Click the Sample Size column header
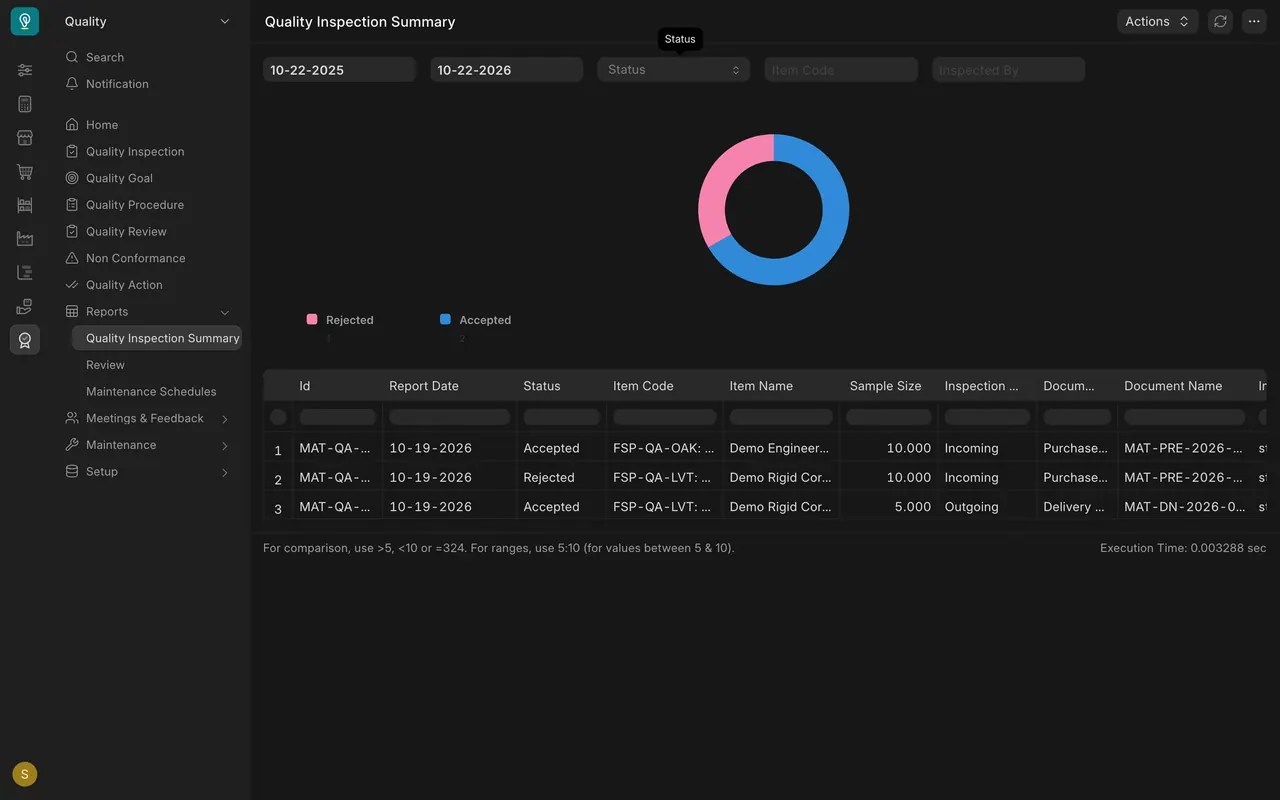This screenshot has width=1280, height=800. 886,386
